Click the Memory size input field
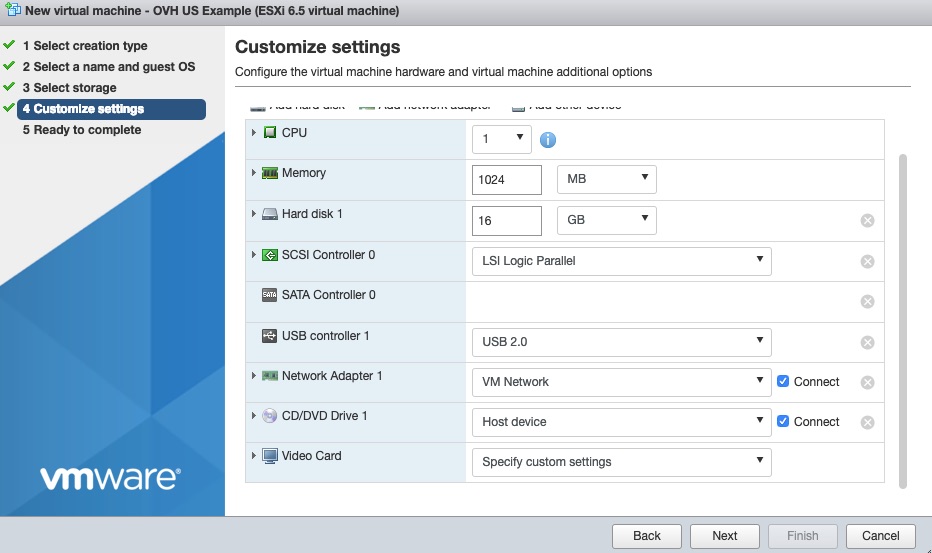This screenshot has width=932, height=553. pyautogui.click(x=506, y=180)
